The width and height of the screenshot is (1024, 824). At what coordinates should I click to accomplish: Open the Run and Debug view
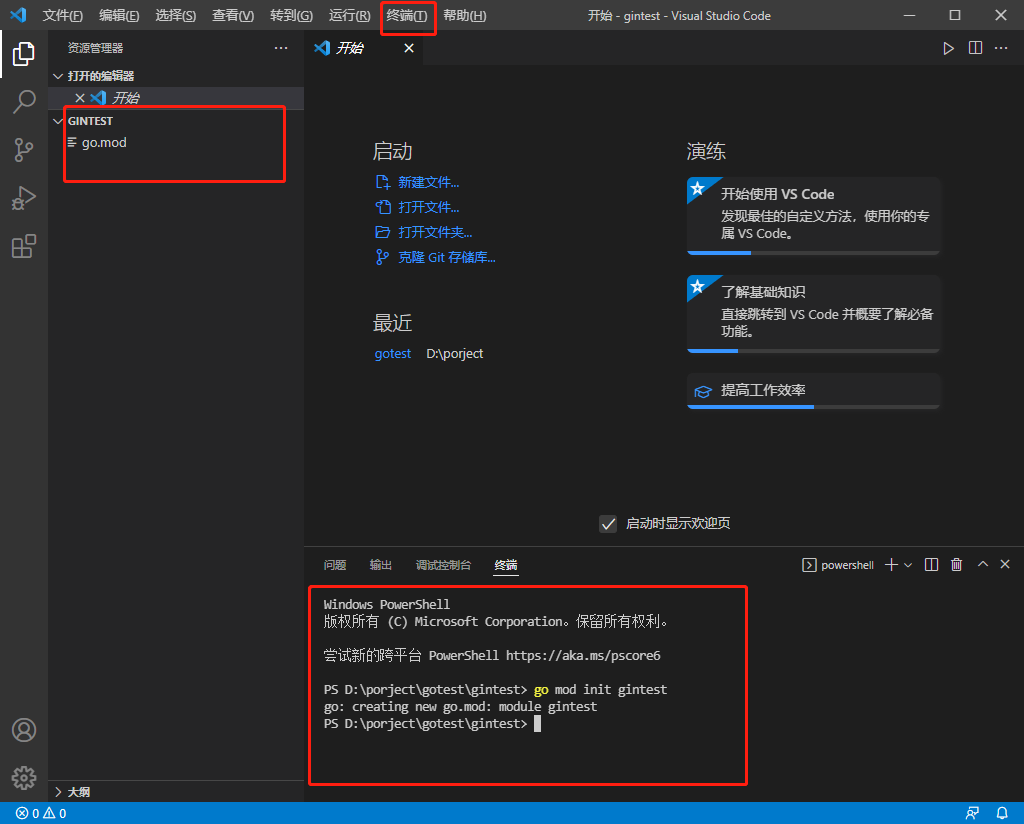click(24, 198)
